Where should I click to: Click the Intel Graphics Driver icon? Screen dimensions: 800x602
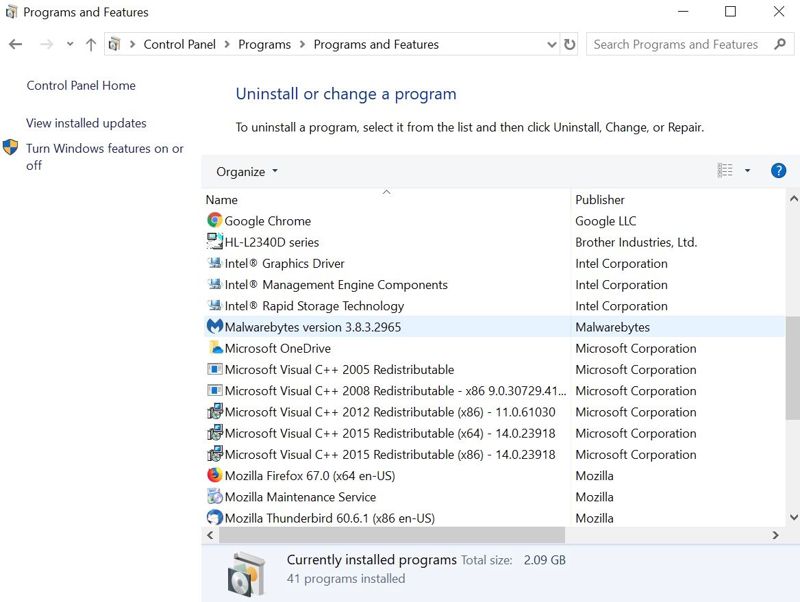pyautogui.click(x=215, y=263)
